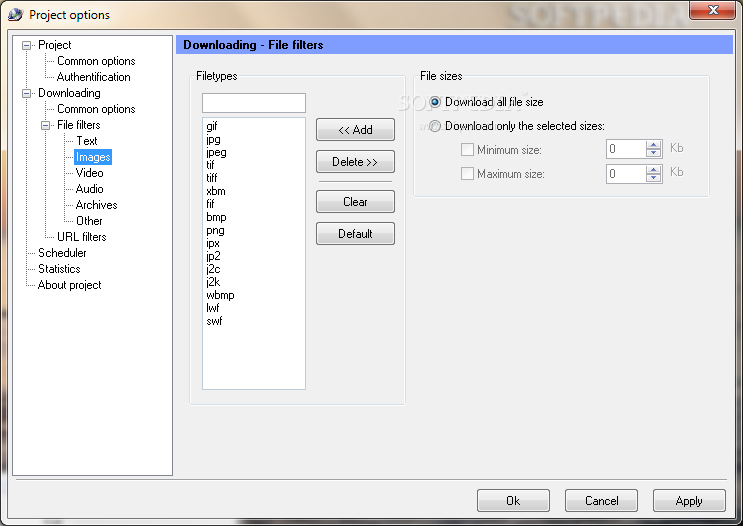Image resolution: width=743 pixels, height=526 pixels.
Task: Click the Maximum size value field
Action: click(x=626, y=174)
